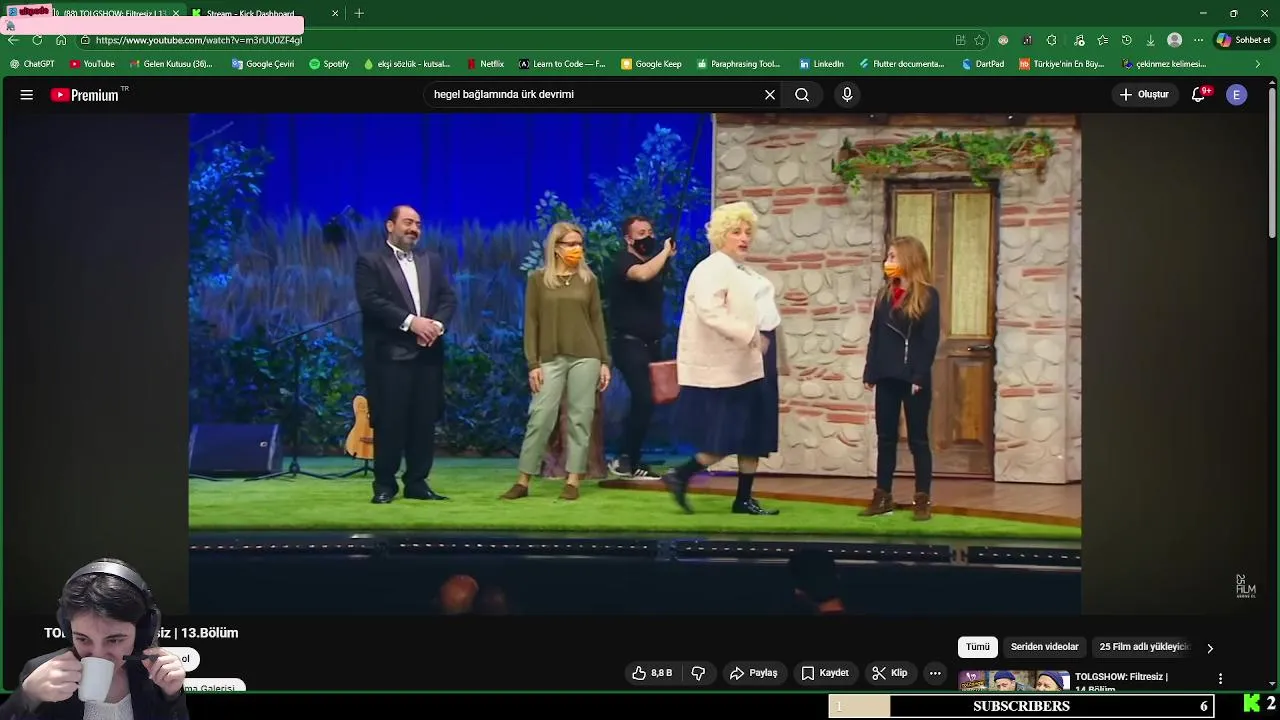Viewport: 1280px width, 720px height.
Task: Open Google Keep bookmark
Action: coord(651,64)
